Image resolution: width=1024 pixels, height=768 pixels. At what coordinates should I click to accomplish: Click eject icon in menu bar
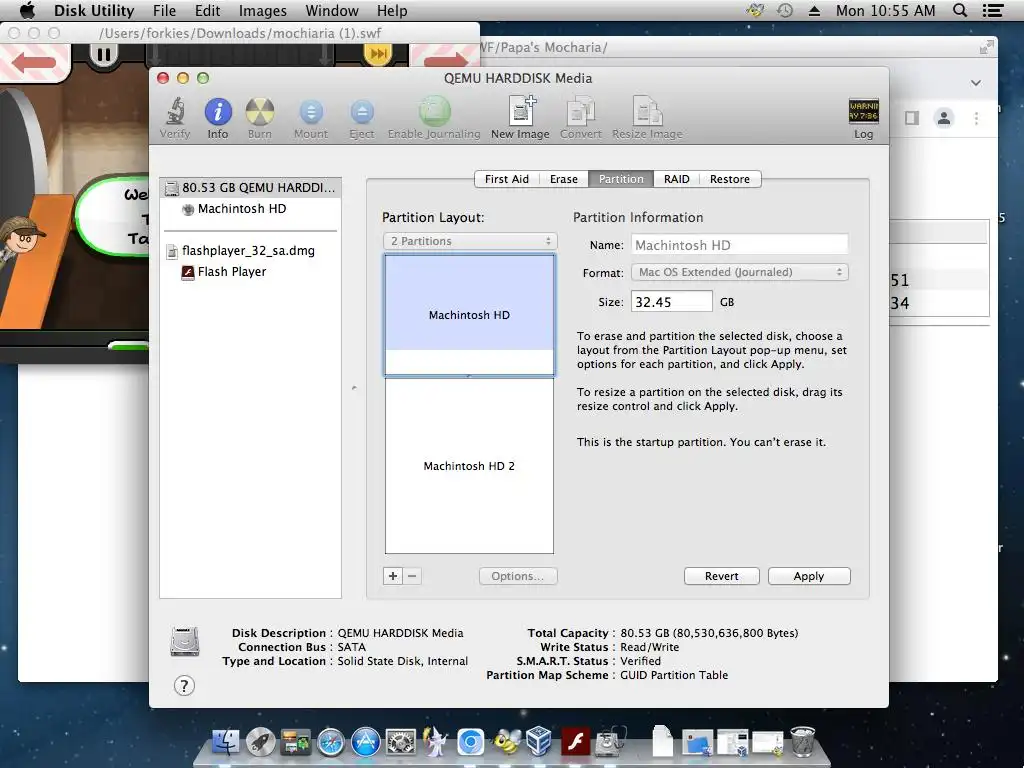[814, 10]
